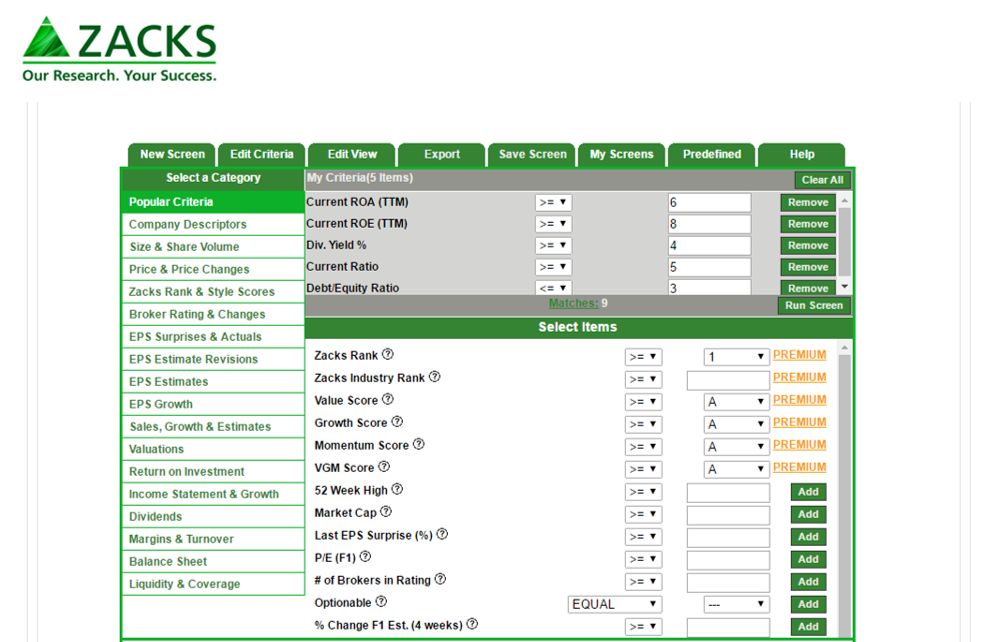Expand operator dropdown for 52 Week High

tap(643, 492)
